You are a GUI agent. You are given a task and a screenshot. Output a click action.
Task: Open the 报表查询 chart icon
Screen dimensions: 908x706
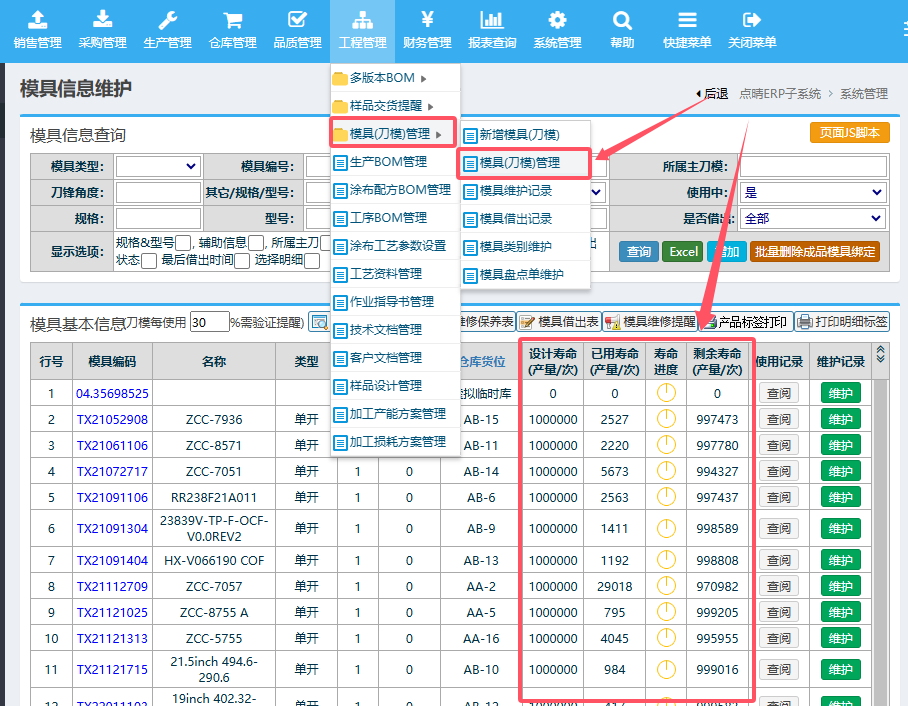[492, 21]
